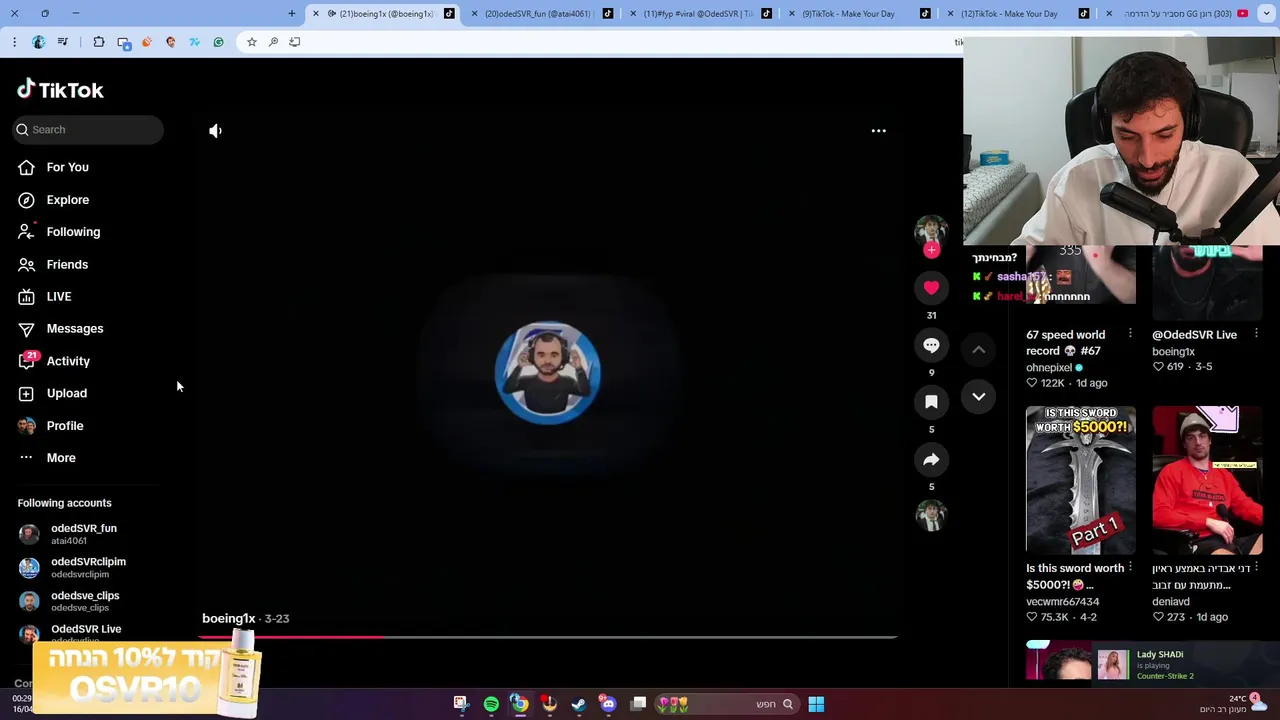Switch to the YouTube (303) tab
Screen dimensions: 1280x720
click(x=1180, y=14)
